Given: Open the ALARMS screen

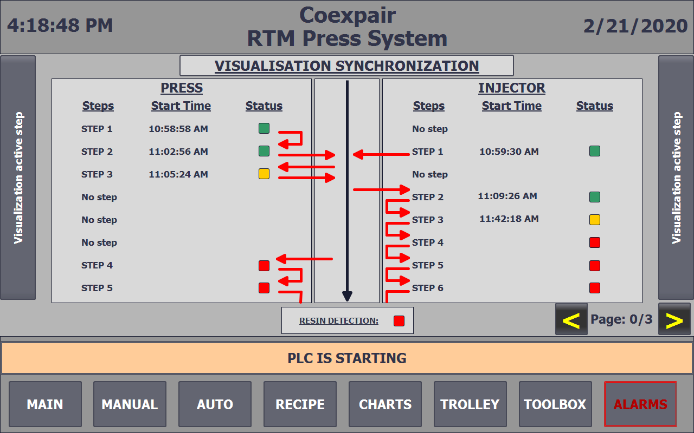Looking at the screenshot, I should pyautogui.click(x=640, y=404).
